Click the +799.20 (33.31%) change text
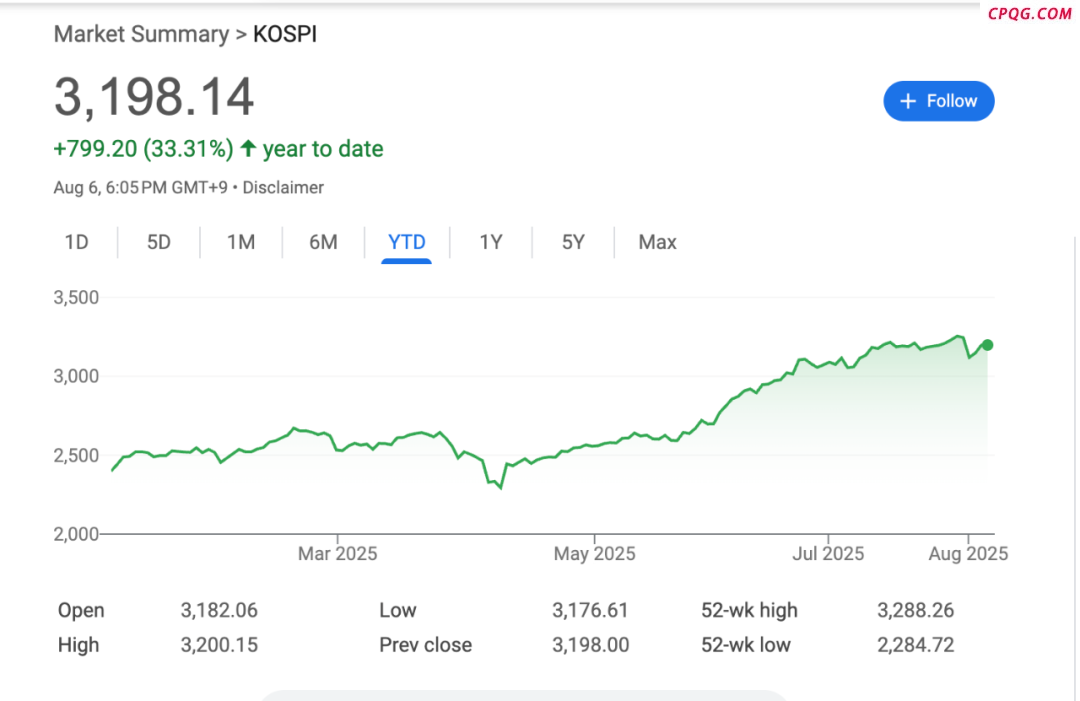 pyautogui.click(x=143, y=149)
